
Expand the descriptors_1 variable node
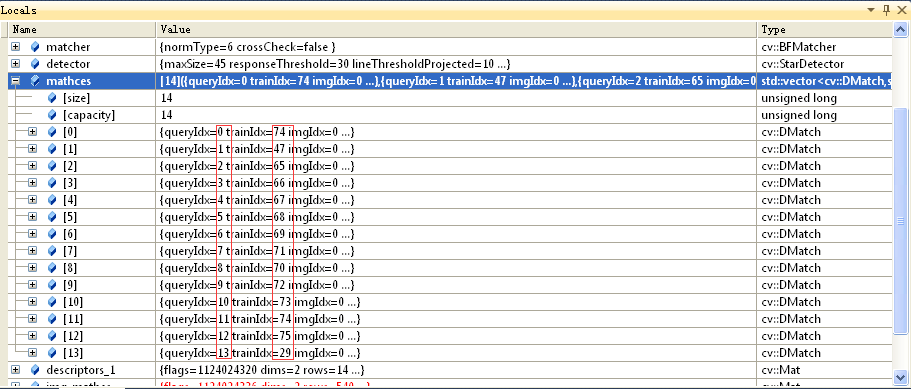[15, 369]
